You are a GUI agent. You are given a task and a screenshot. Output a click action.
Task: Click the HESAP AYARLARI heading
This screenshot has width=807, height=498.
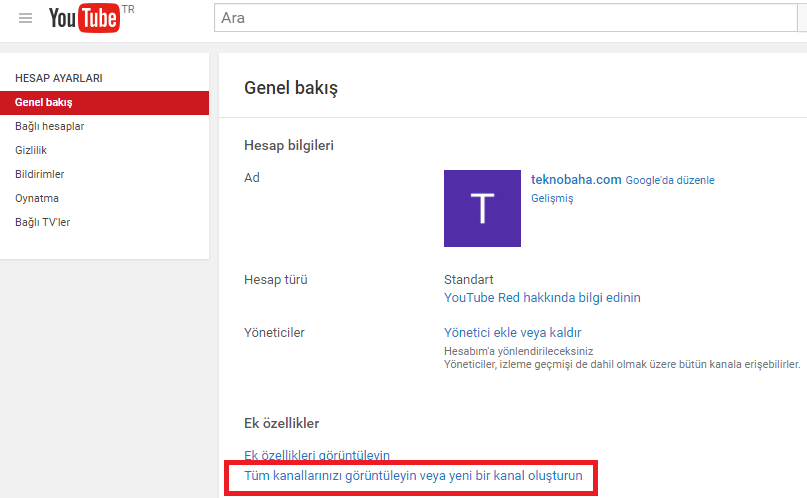coord(59,78)
